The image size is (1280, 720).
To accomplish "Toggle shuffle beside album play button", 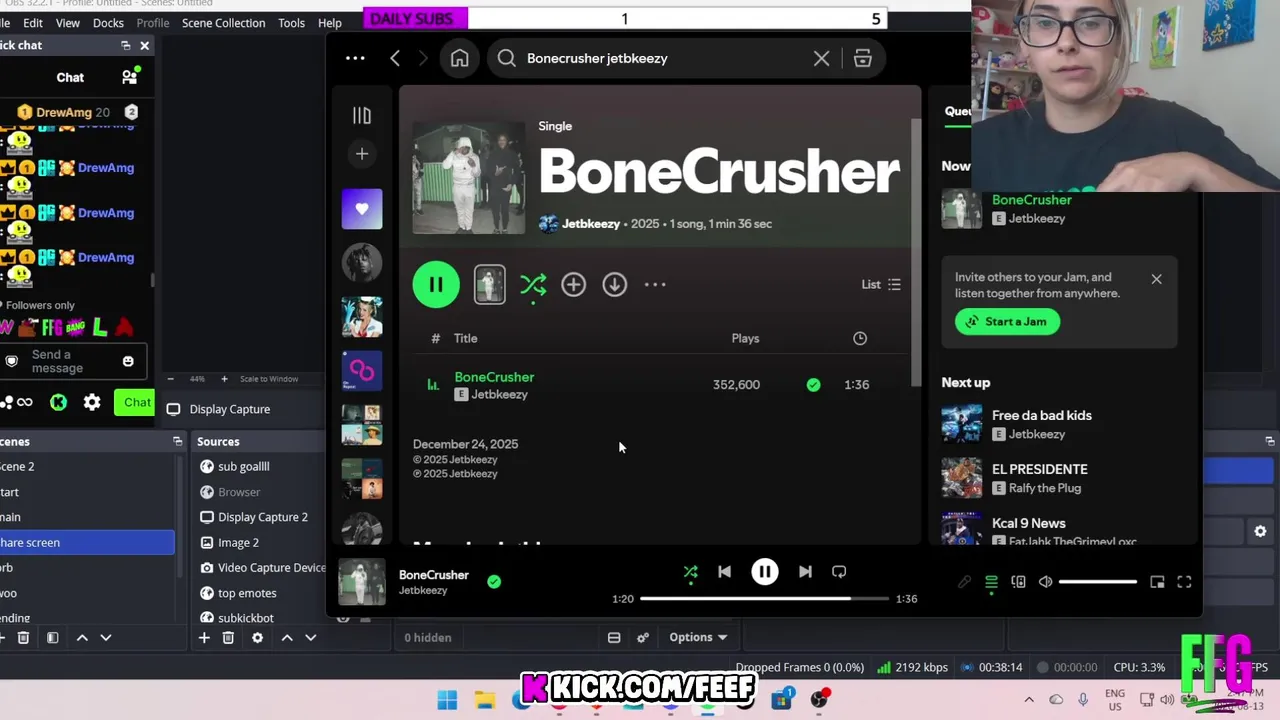I will click(x=533, y=286).
